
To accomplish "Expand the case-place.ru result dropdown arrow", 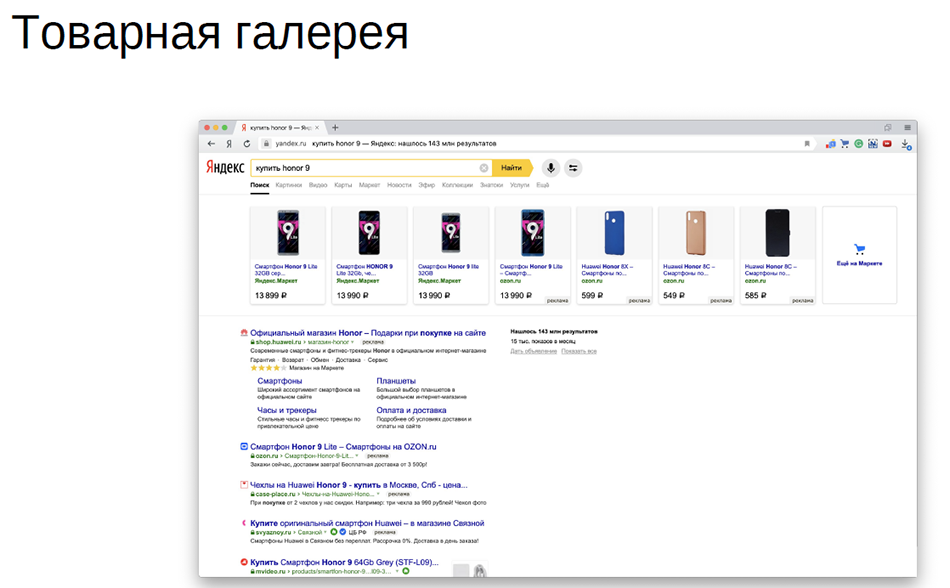I will (x=378, y=494).
